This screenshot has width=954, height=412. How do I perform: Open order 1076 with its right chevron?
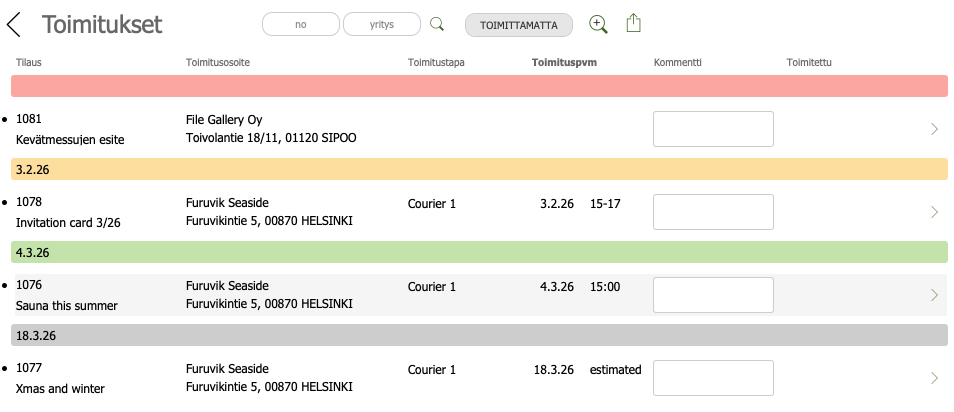point(934,295)
